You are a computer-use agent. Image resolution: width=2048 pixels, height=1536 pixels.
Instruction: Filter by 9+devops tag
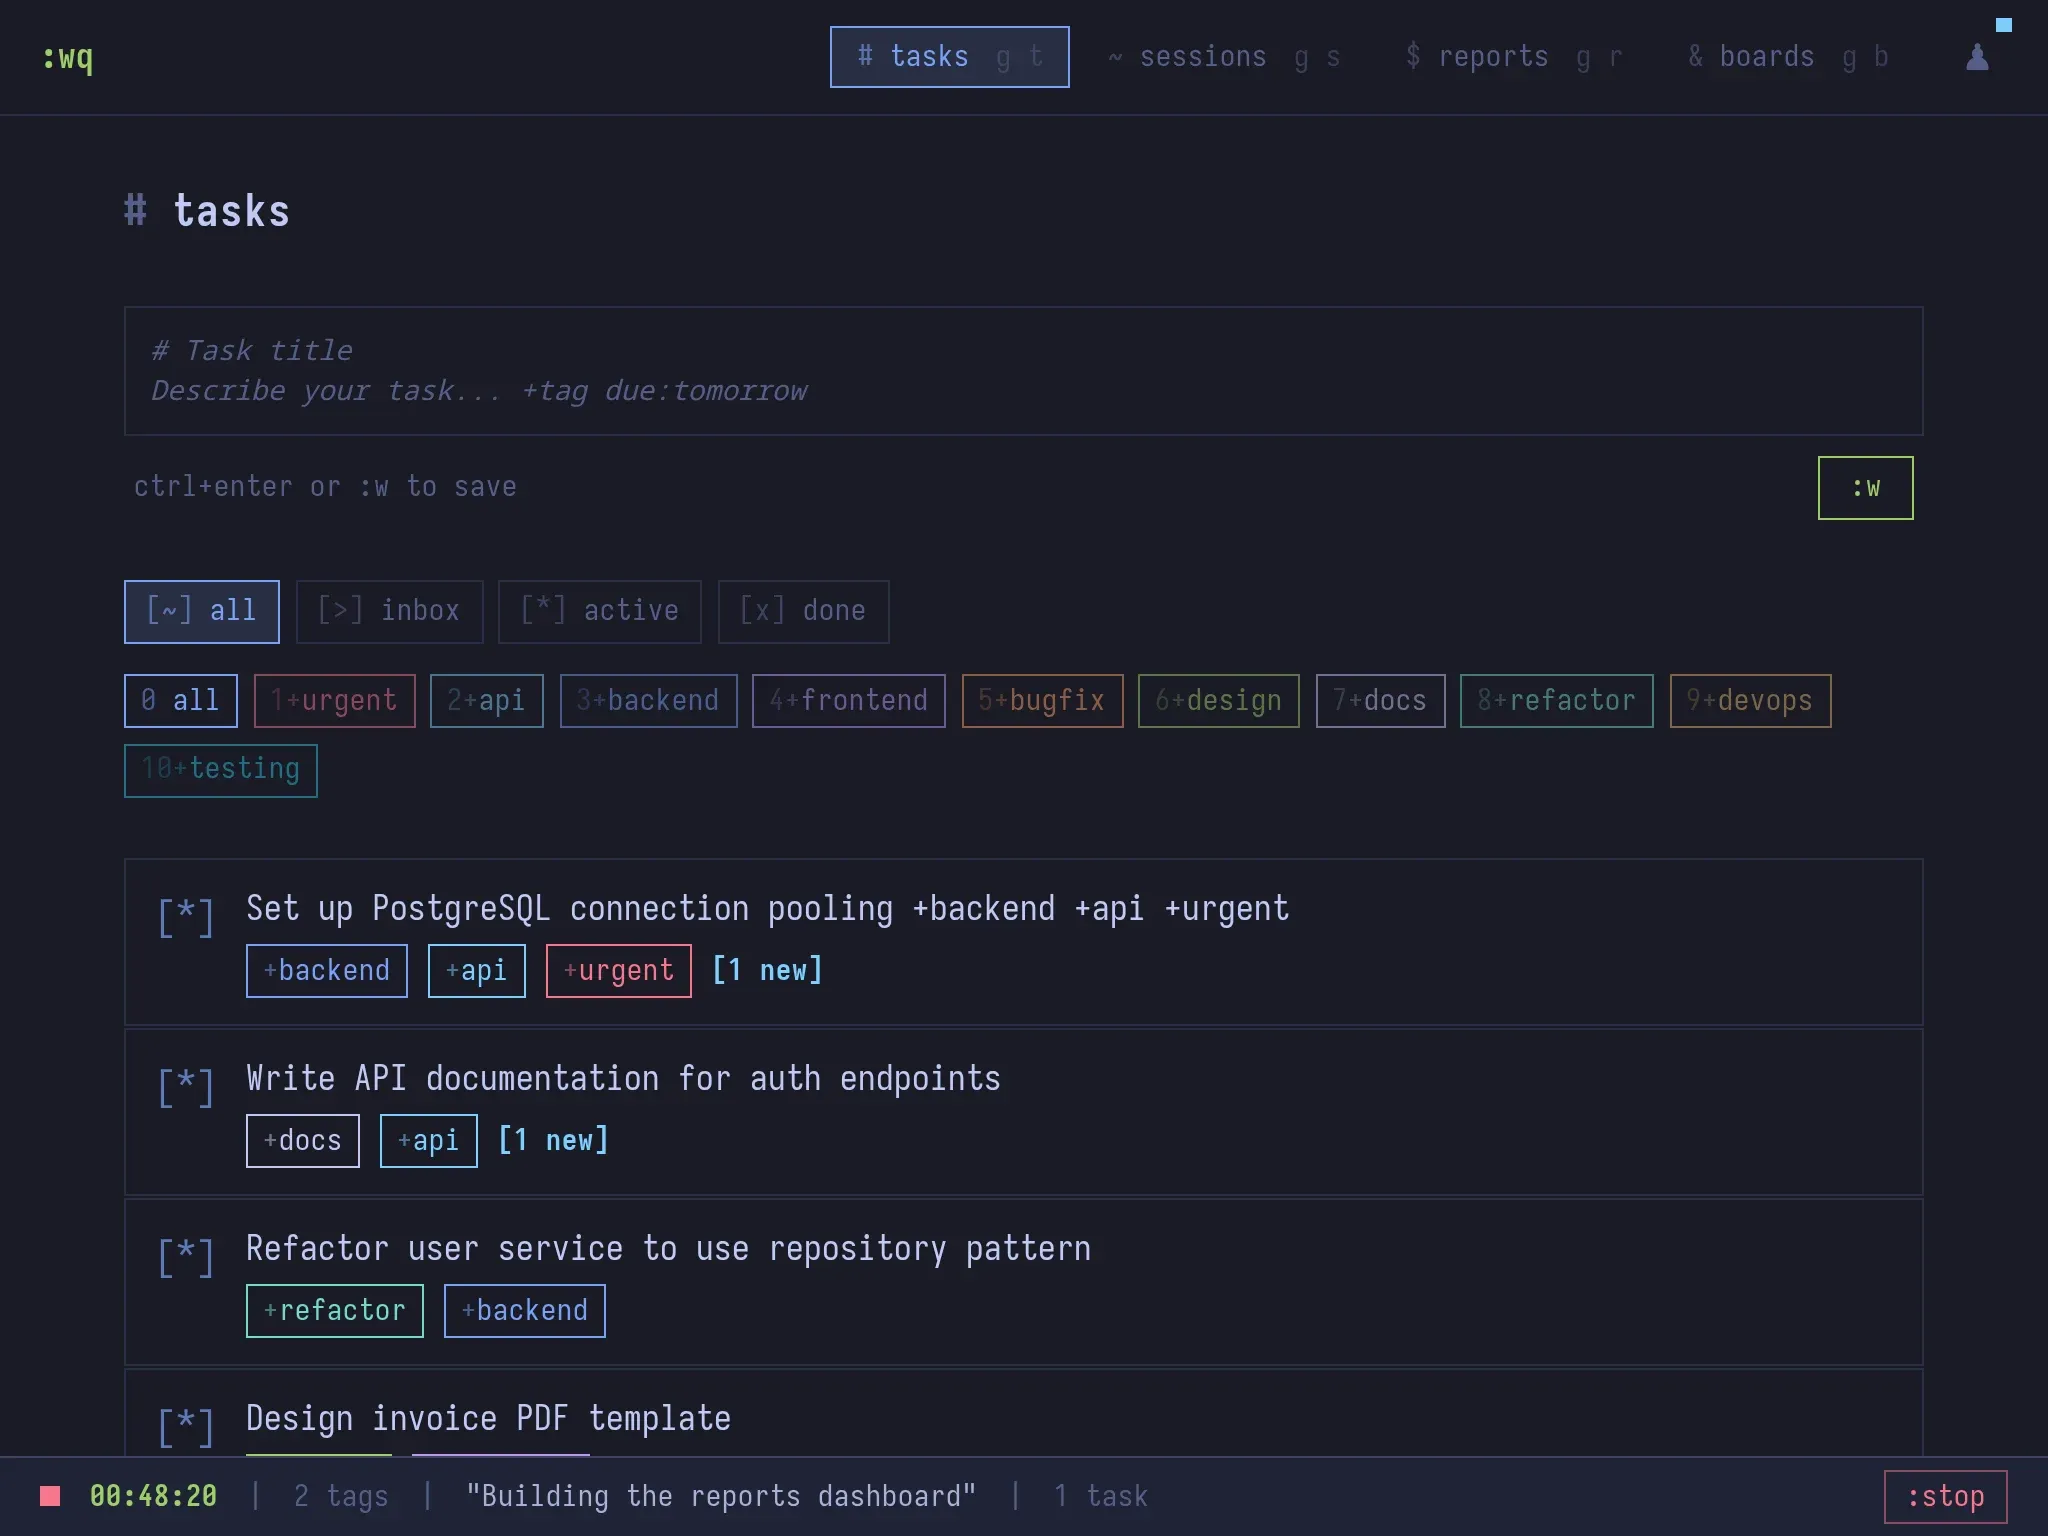pos(1750,700)
